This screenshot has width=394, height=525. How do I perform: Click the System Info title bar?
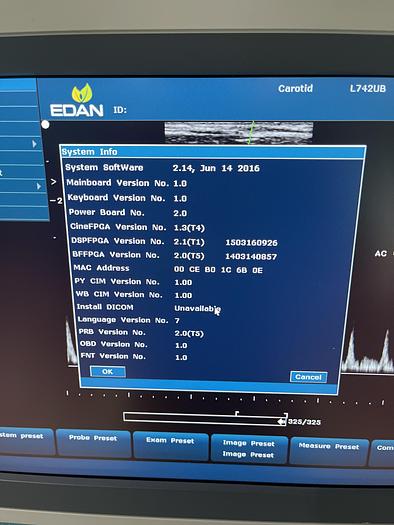pos(213,152)
